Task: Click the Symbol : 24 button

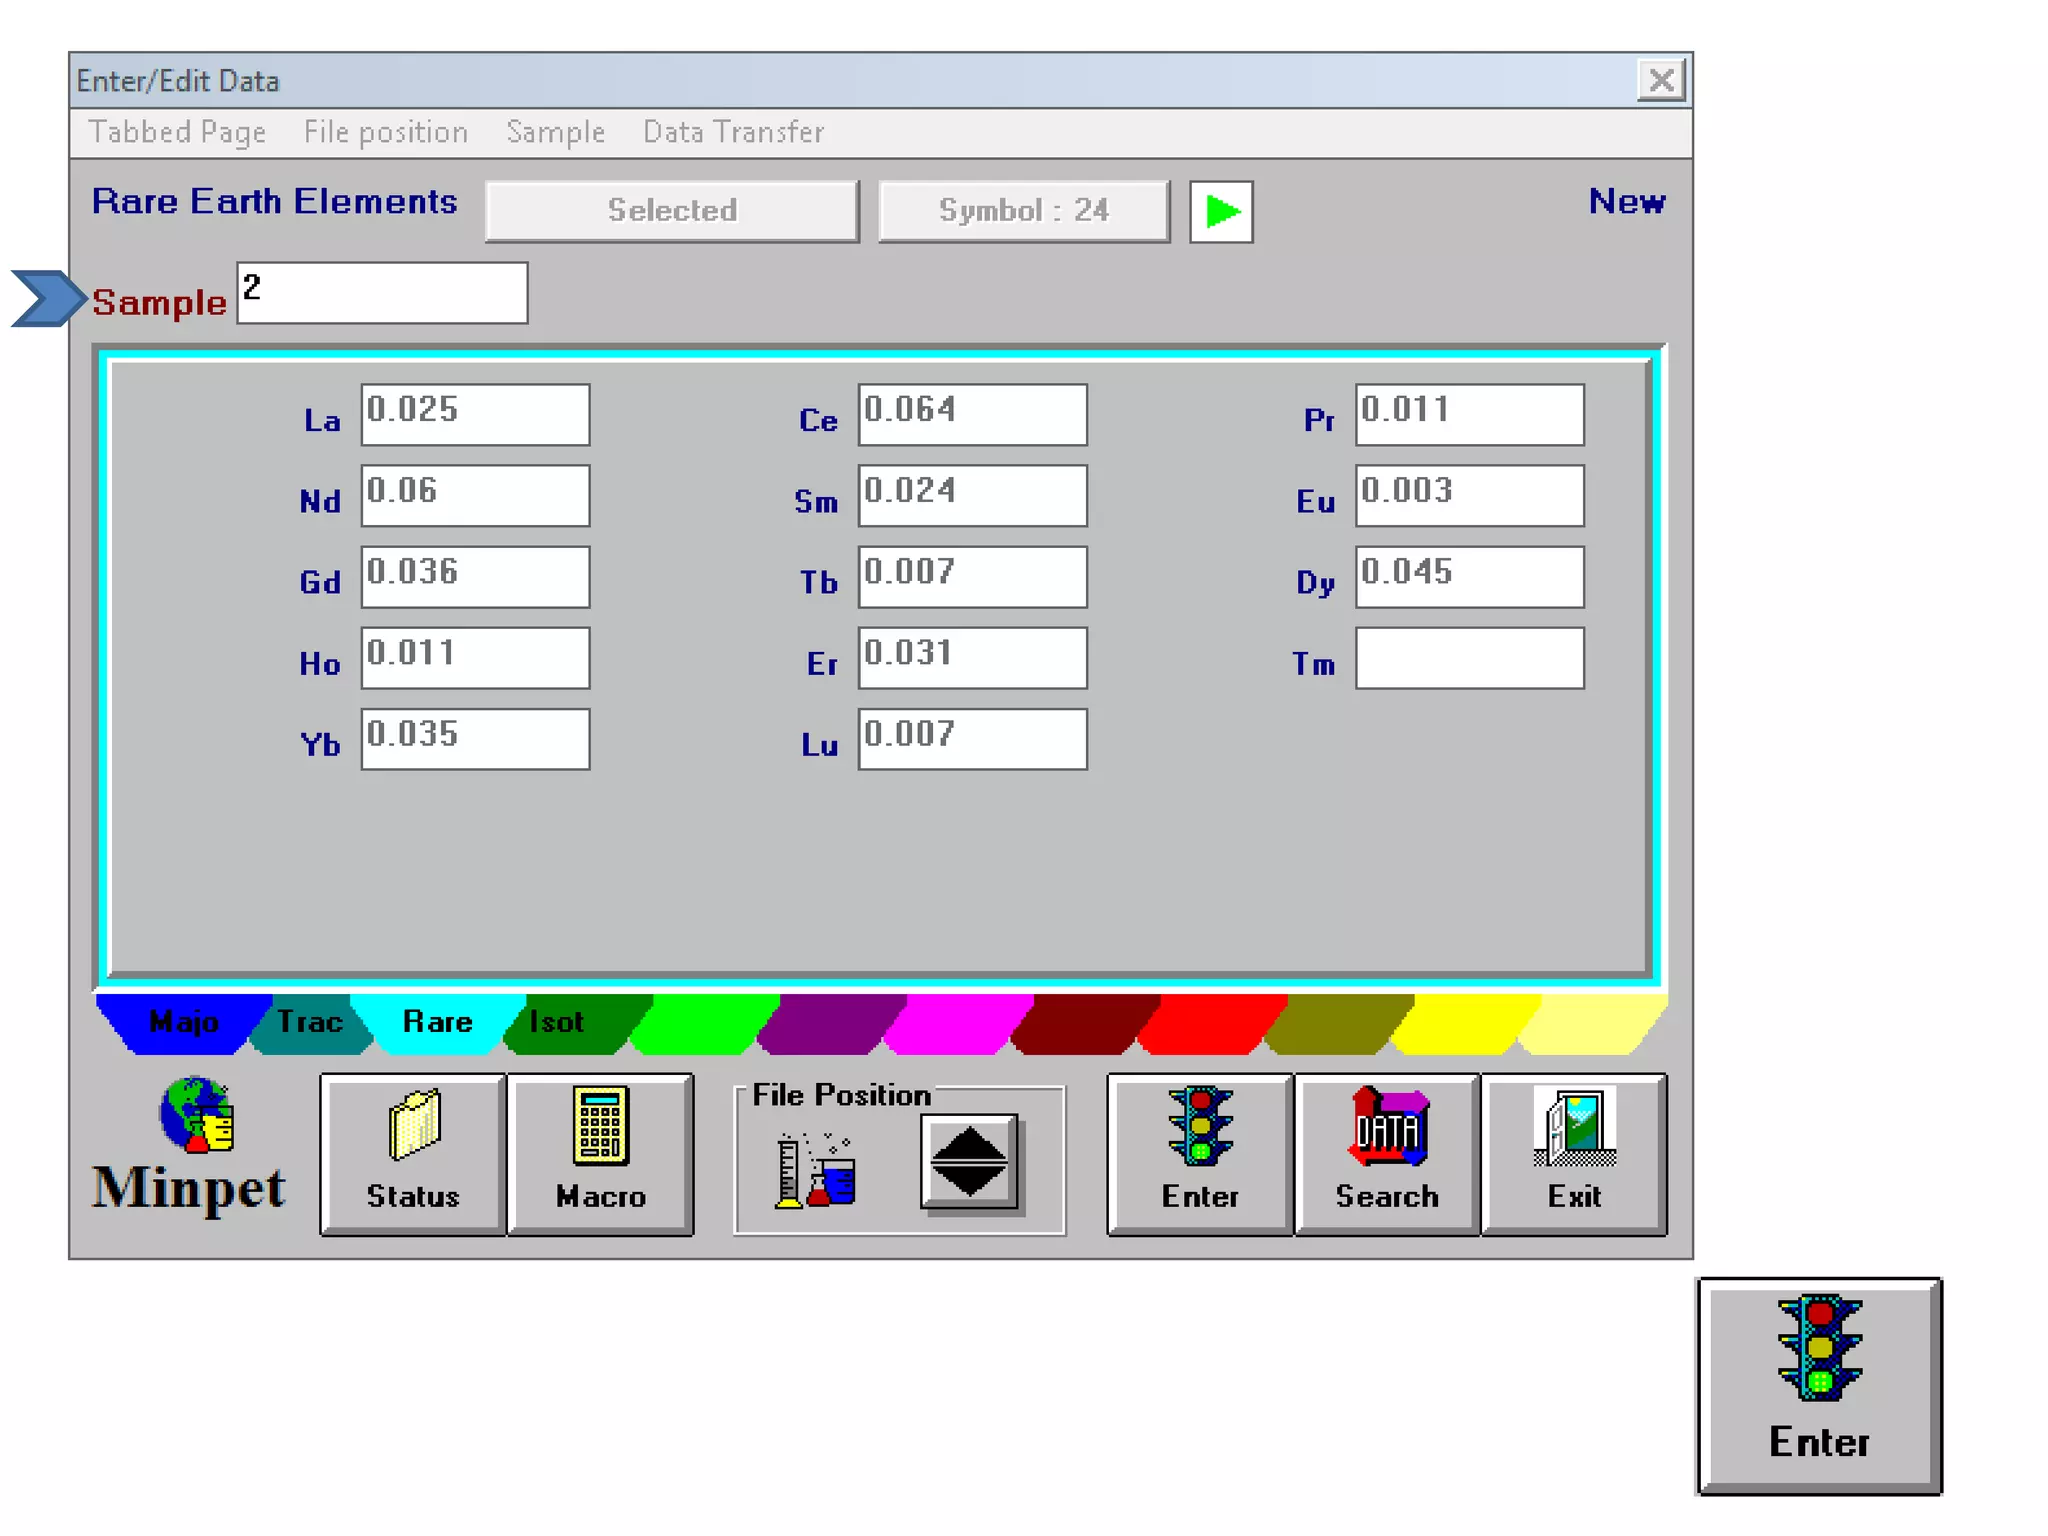Action: (1023, 211)
